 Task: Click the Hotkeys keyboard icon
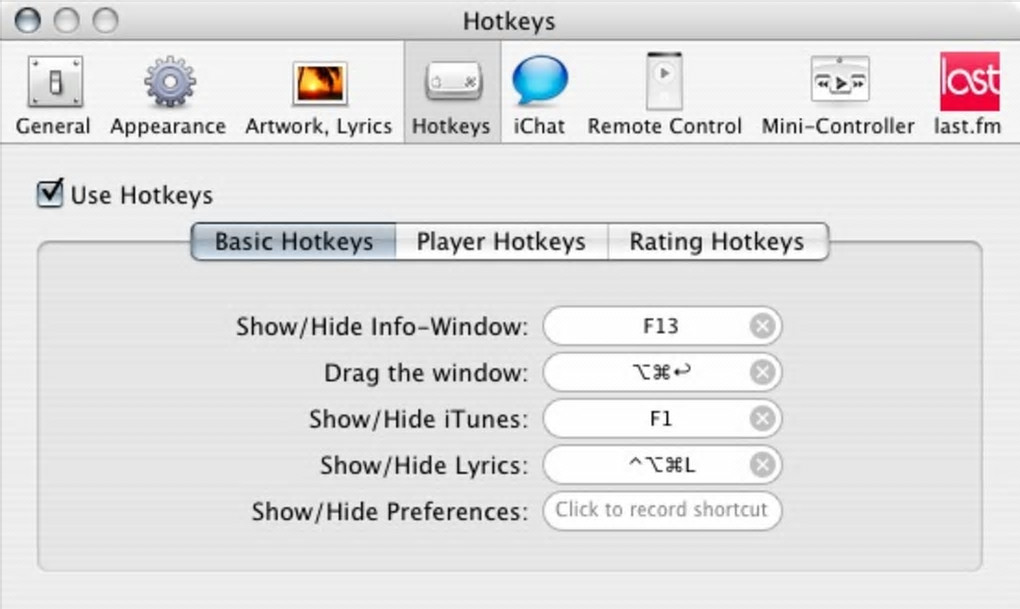point(452,84)
